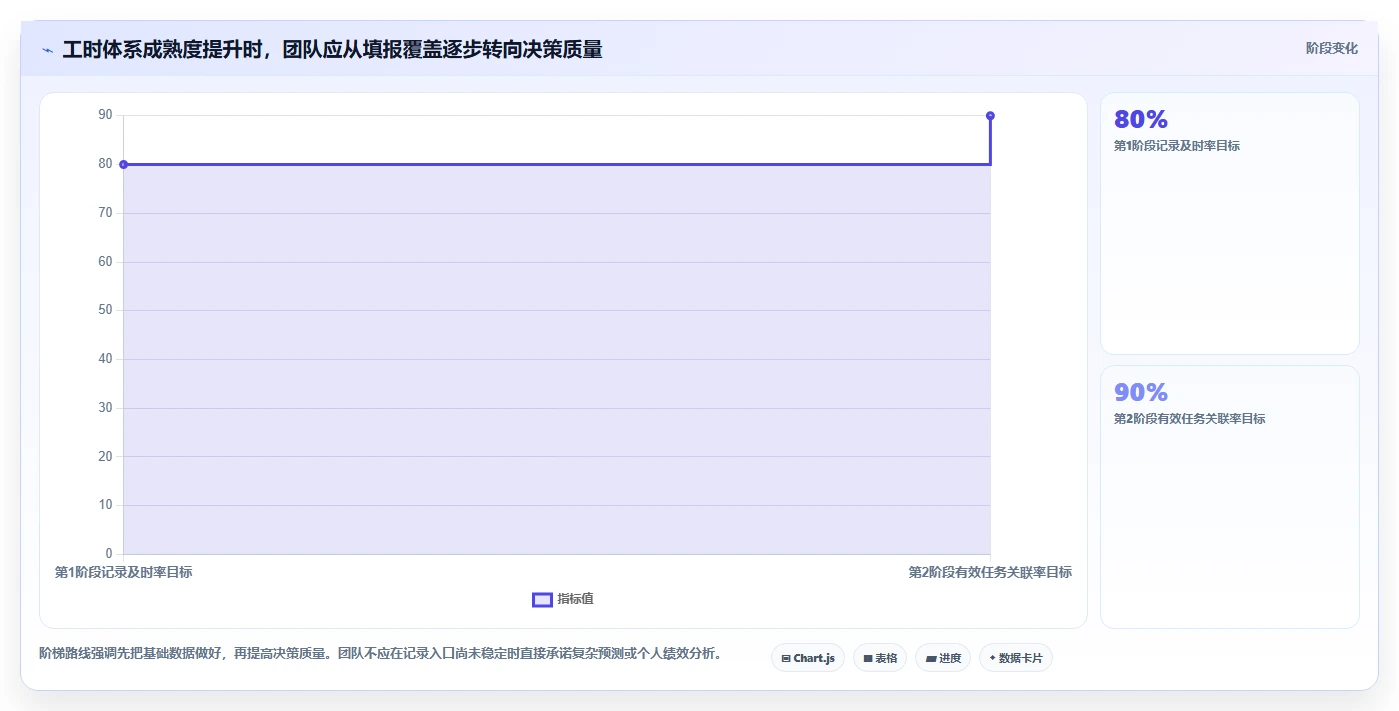The width and height of the screenshot is (1399, 711).
Task: Click 第1阶段记录及时率目标 caption in the 80% card
Action: [x=1177, y=146]
